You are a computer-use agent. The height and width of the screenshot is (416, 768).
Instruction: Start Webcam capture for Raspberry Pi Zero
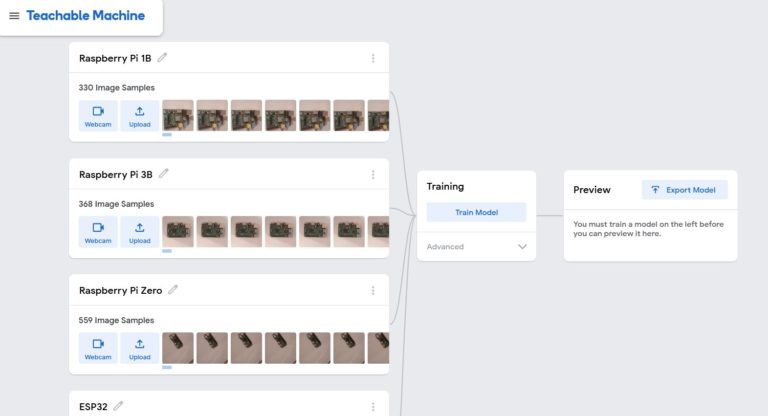coord(98,348)
